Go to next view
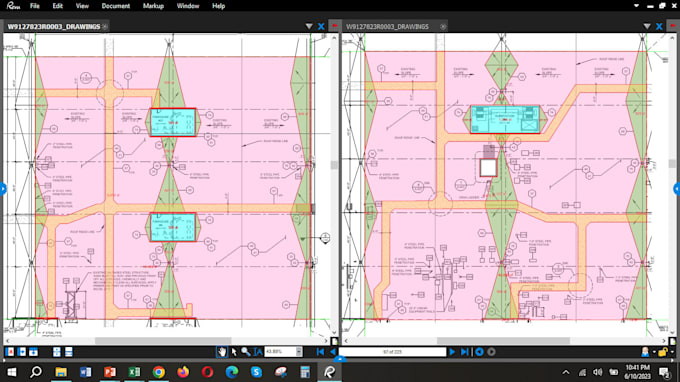680x382 pixels. [x=491, y=352]
